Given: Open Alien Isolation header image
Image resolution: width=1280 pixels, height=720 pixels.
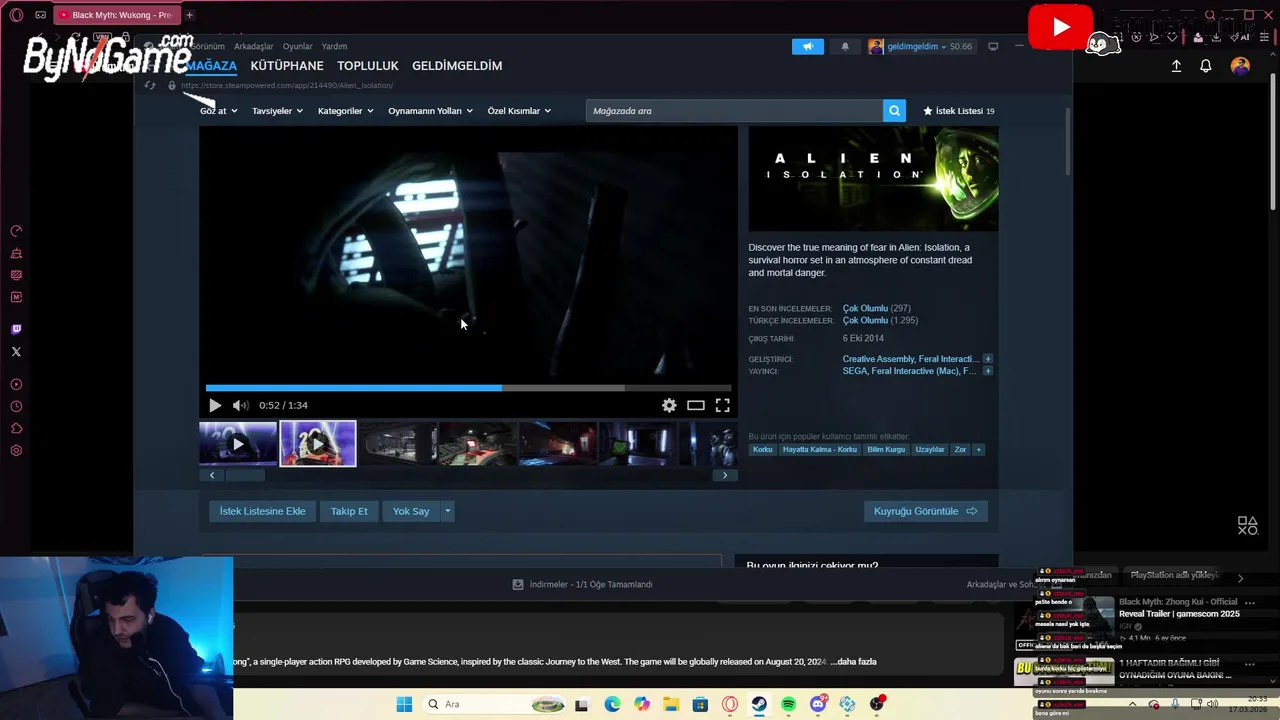Looking at the screenshot, I should (873, 179).
